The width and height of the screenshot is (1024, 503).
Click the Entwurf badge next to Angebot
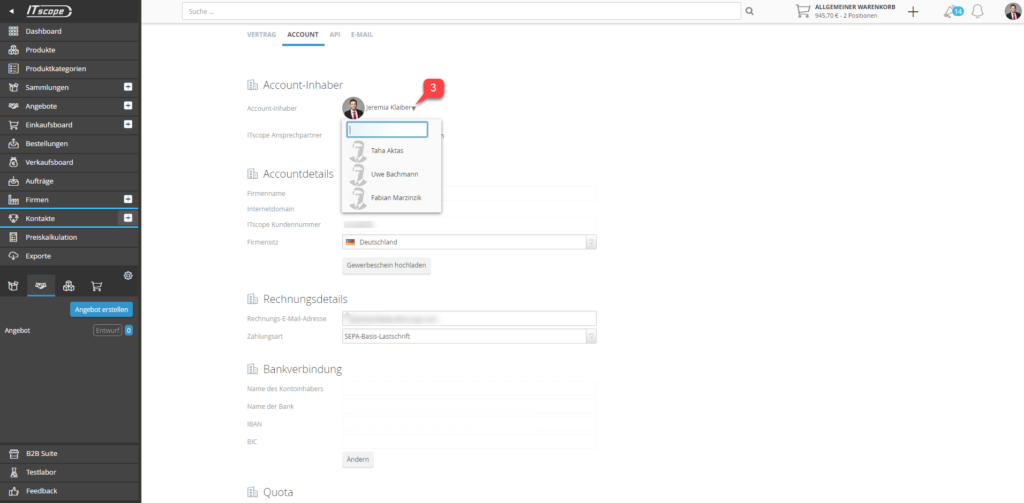108,331
